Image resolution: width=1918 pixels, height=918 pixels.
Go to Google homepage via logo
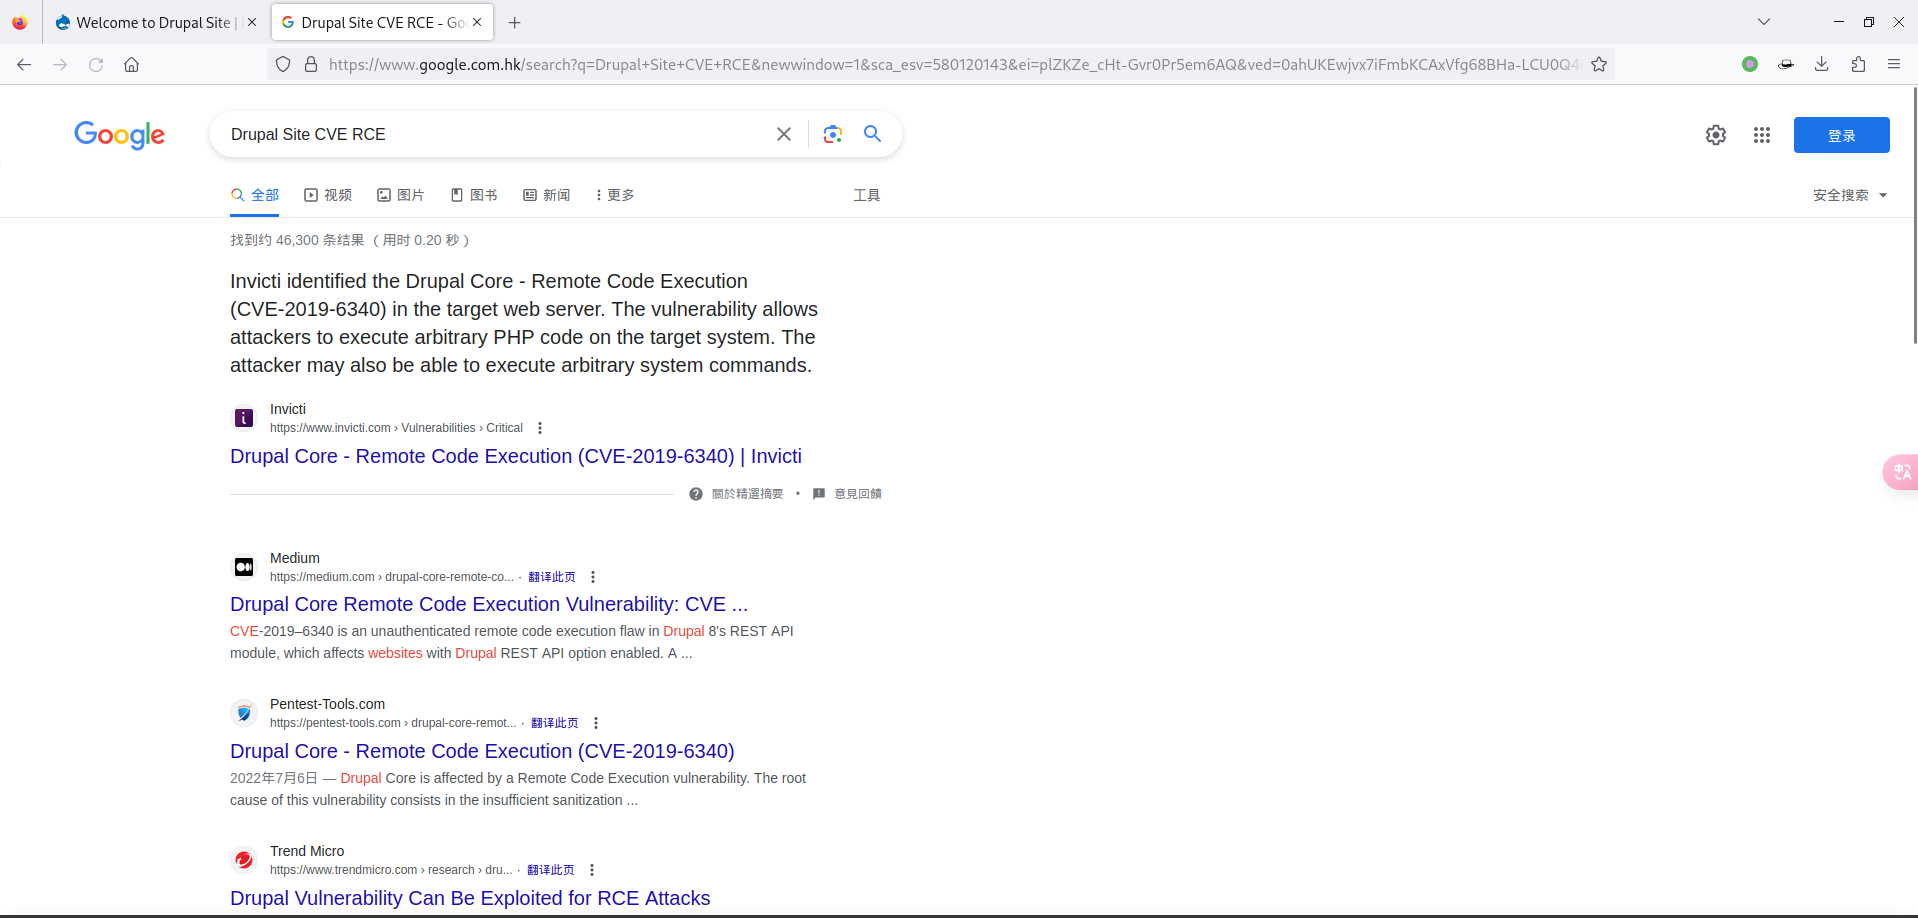click(120, 135)
